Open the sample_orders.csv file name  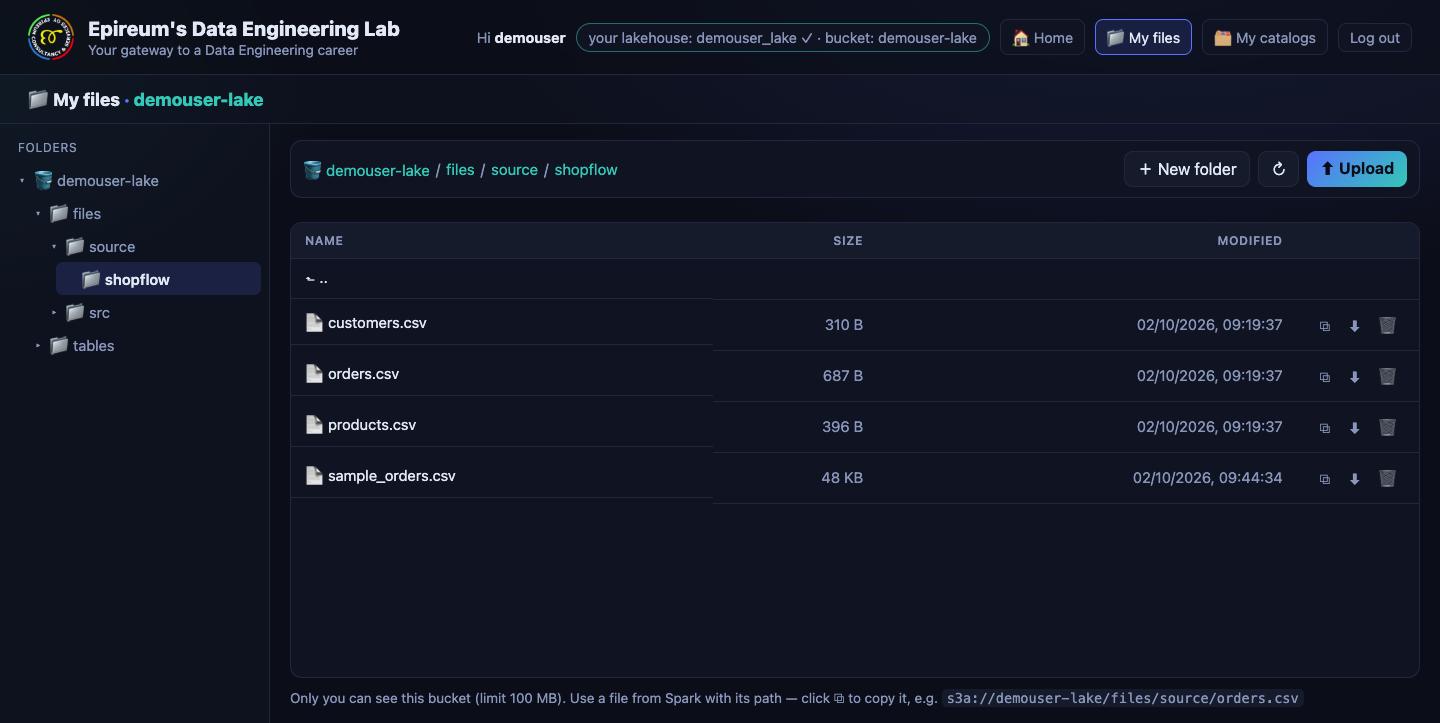(392, 476)
